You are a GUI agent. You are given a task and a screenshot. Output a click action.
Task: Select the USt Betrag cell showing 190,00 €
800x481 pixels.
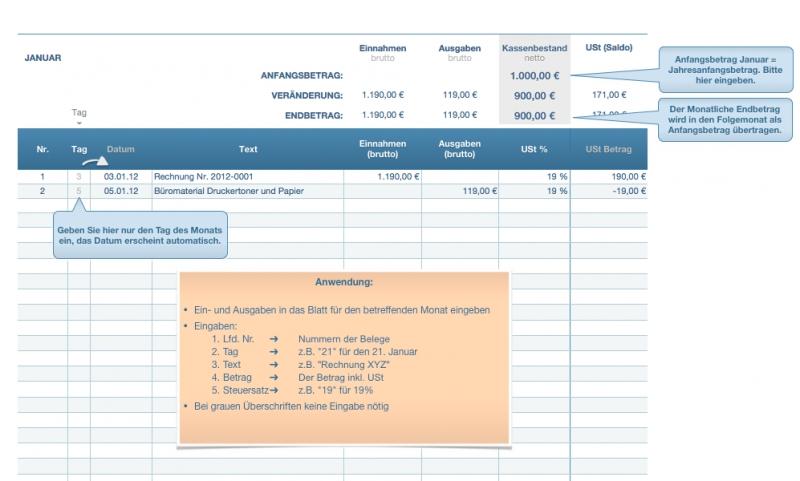[608, 176]
